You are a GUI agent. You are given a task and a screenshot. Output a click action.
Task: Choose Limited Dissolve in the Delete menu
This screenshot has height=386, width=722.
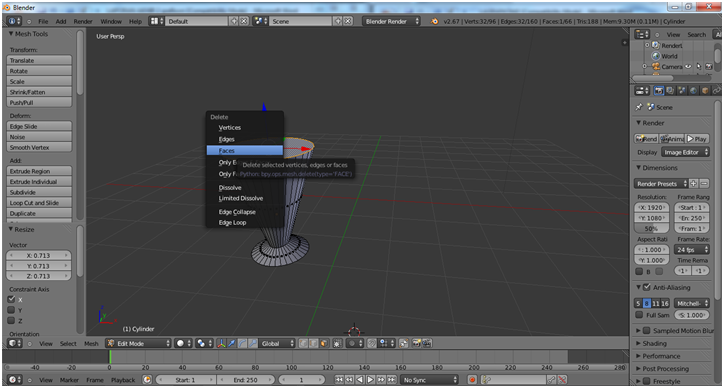click(245, 199)
